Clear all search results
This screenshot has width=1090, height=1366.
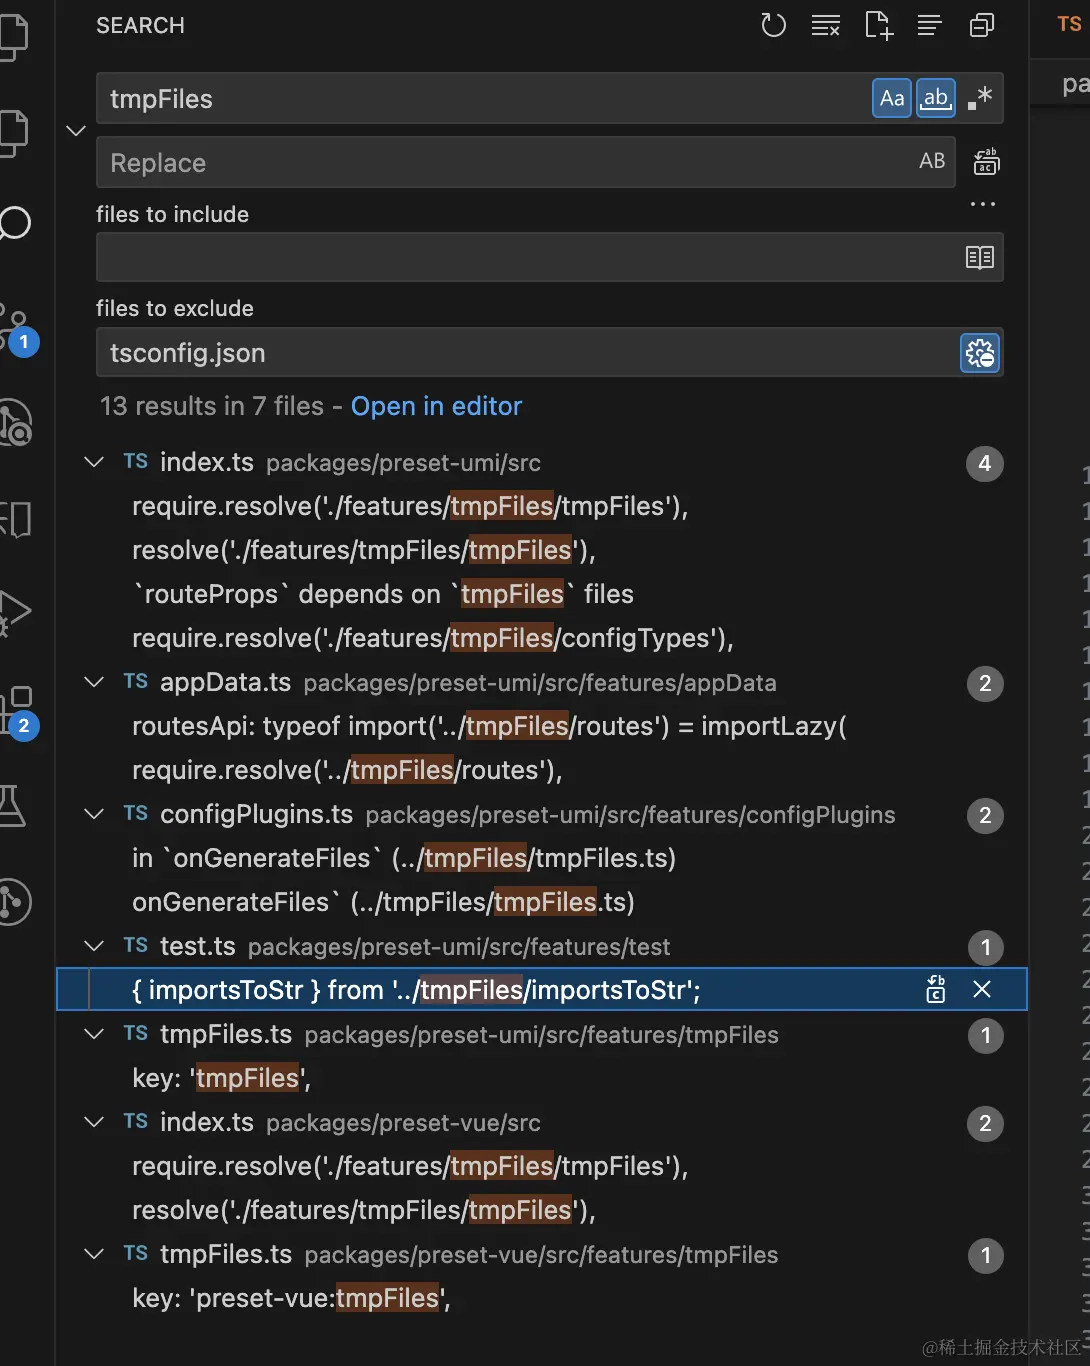(x=825, y=26)
